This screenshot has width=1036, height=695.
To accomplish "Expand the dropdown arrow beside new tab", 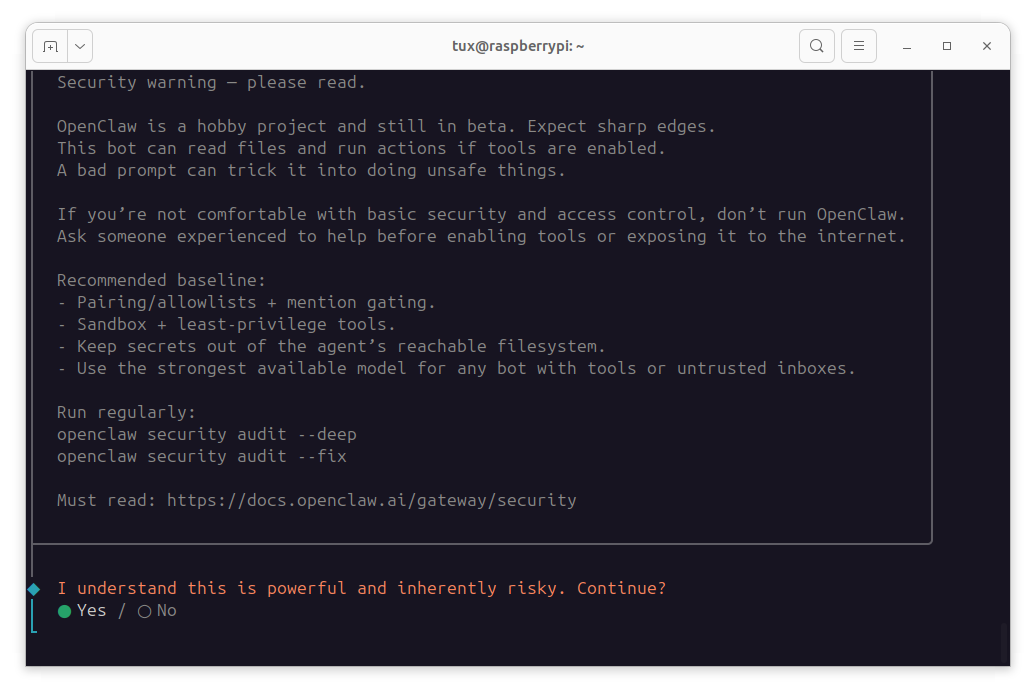I will click(x=80, y=46).
